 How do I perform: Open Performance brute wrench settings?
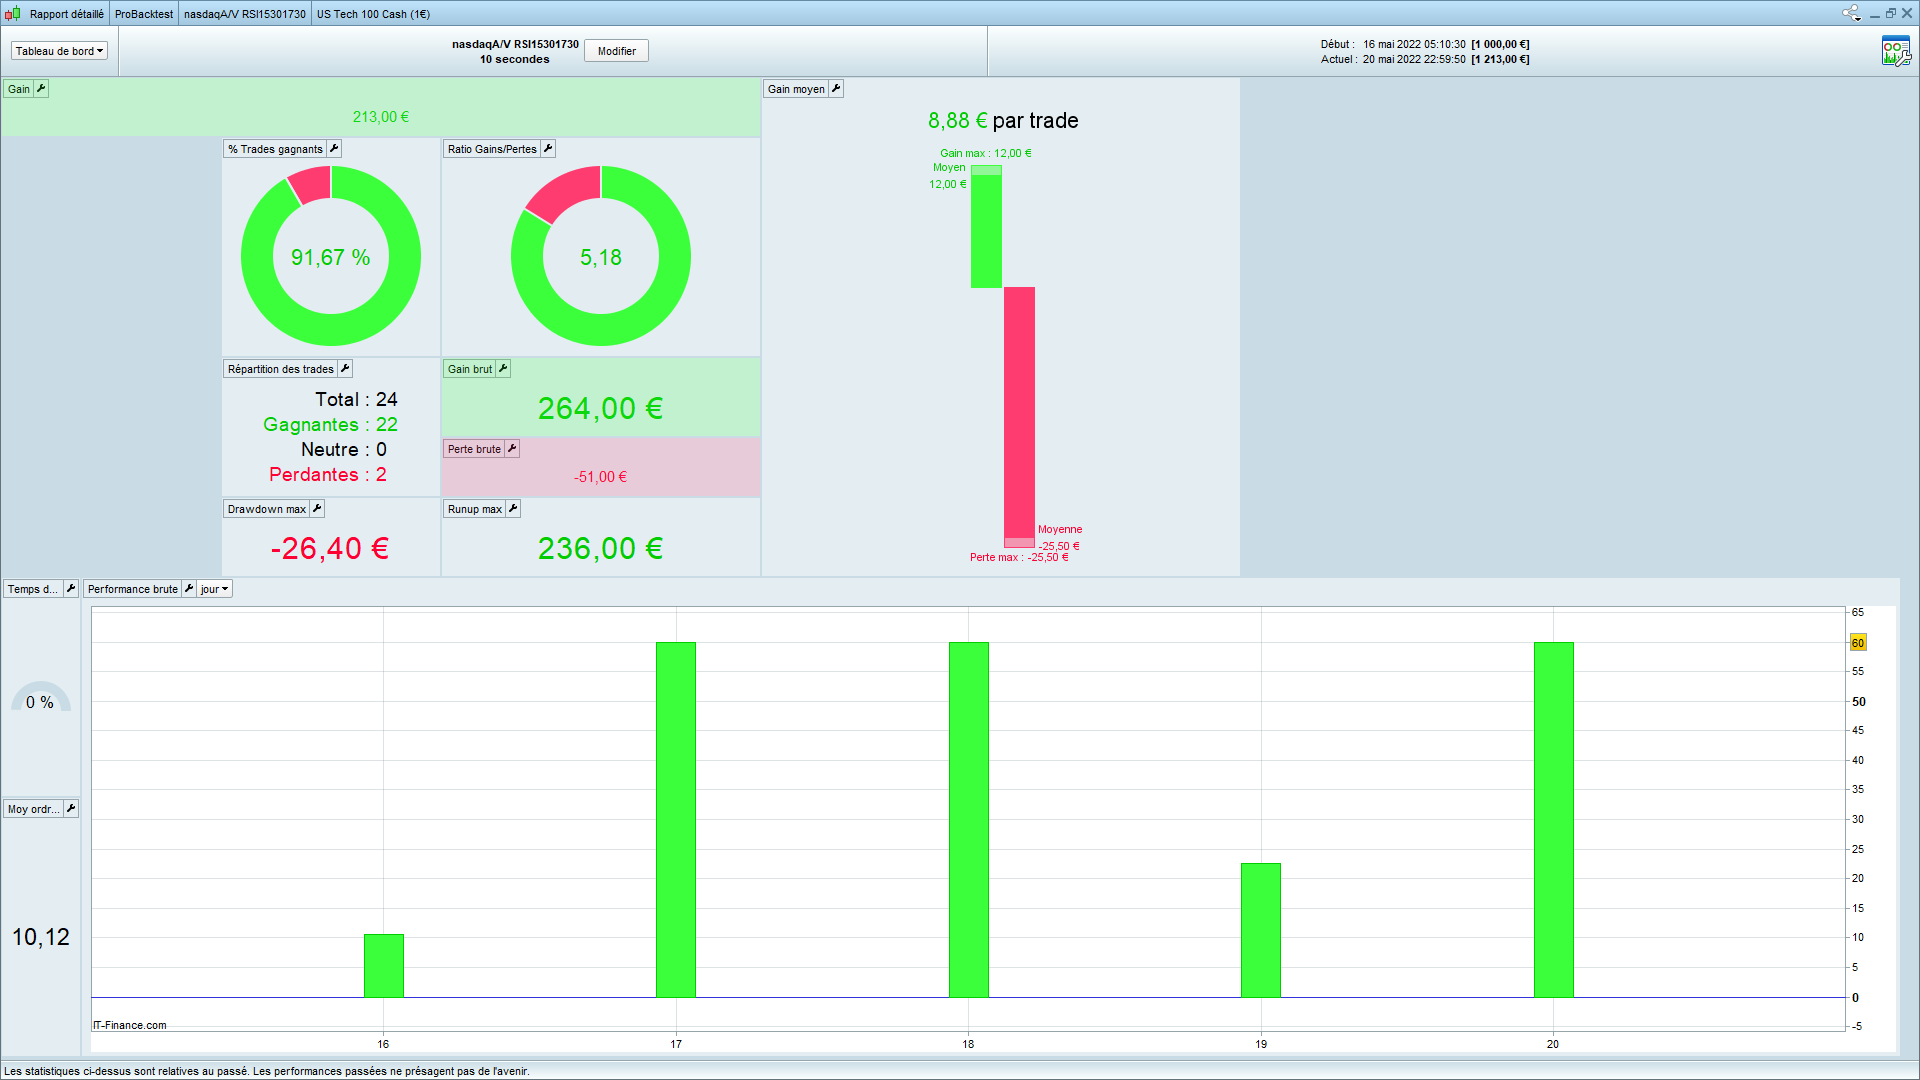pyautogui.click(x=189, y=589)
